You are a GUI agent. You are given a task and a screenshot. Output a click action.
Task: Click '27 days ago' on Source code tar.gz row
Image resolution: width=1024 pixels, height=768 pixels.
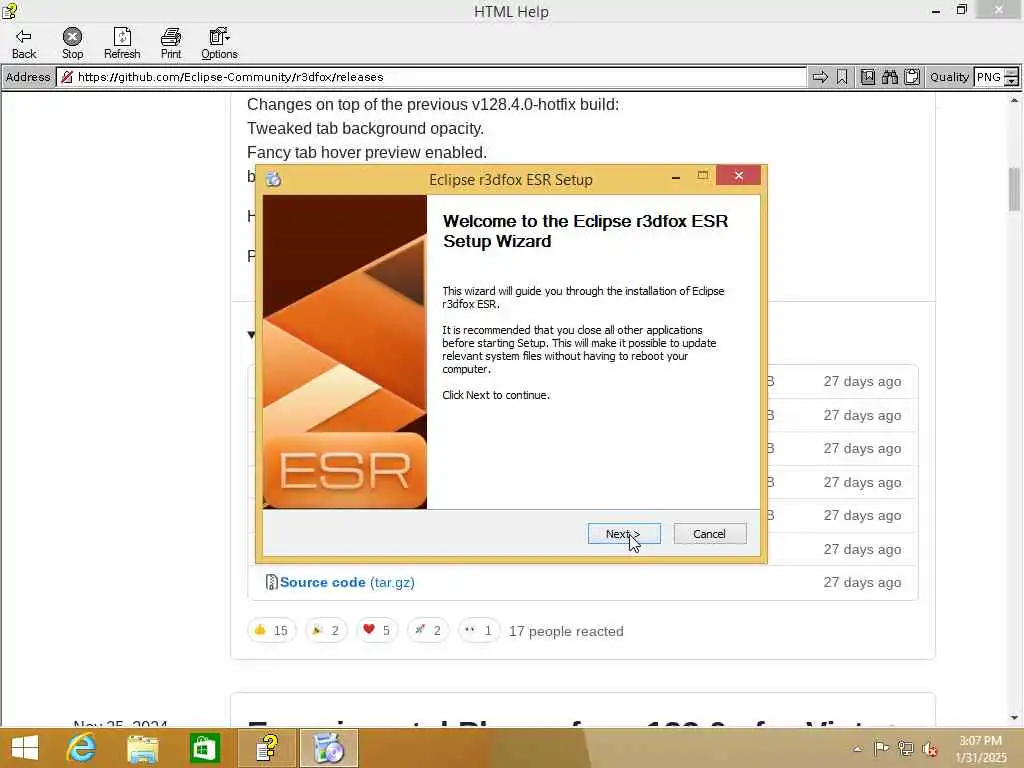click(862, 582)
